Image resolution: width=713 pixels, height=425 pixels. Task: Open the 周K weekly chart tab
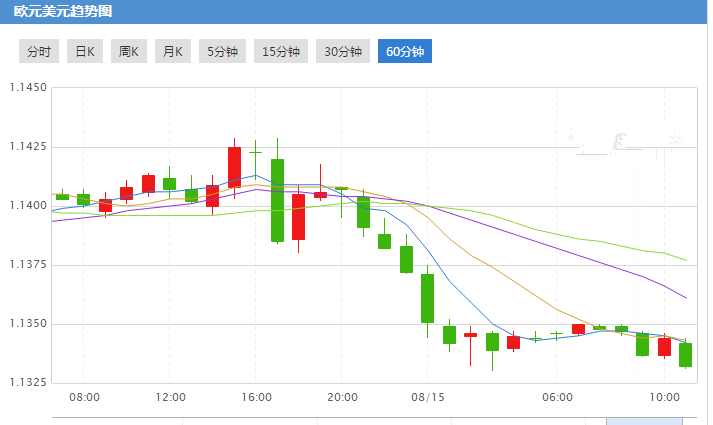point(128,52)
